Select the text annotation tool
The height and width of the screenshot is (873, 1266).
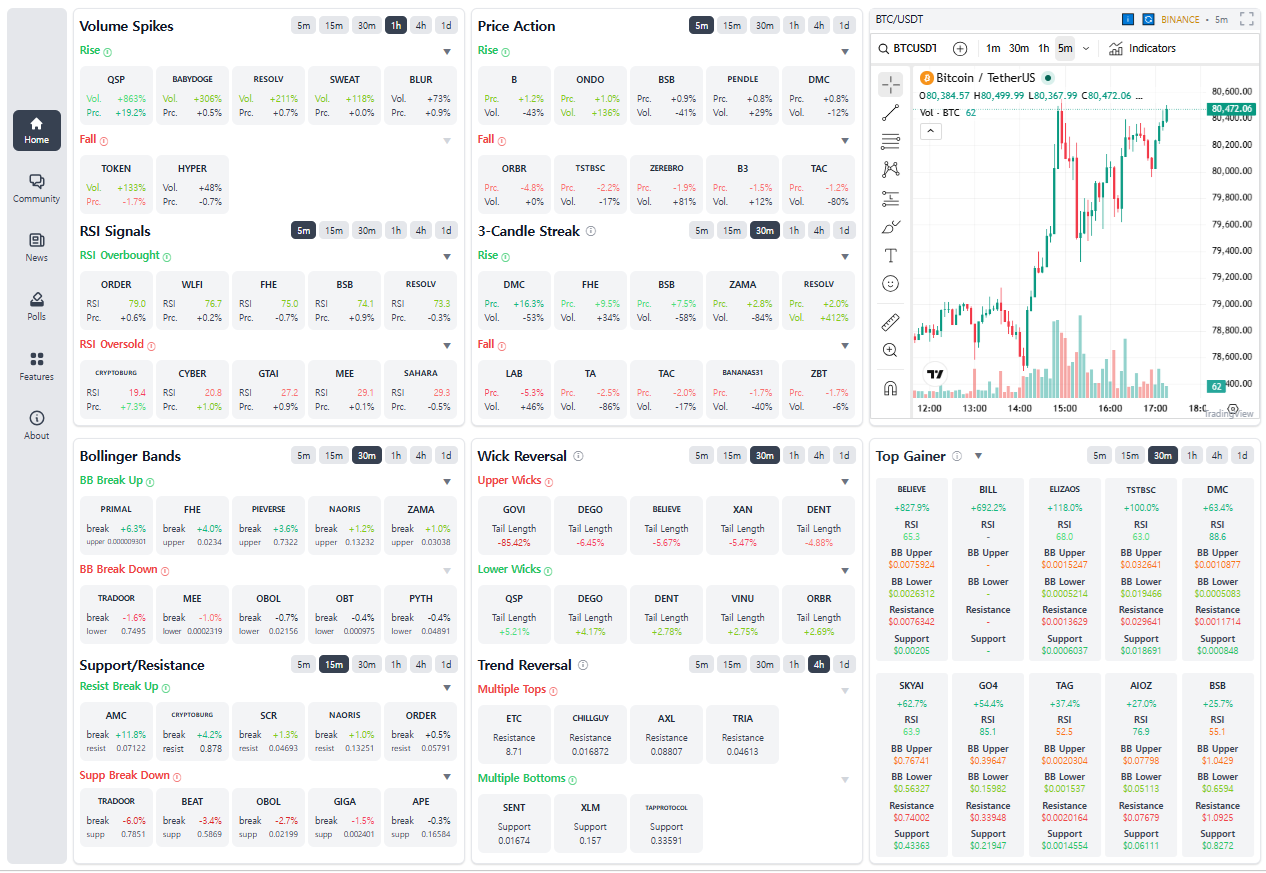(890, 256)
